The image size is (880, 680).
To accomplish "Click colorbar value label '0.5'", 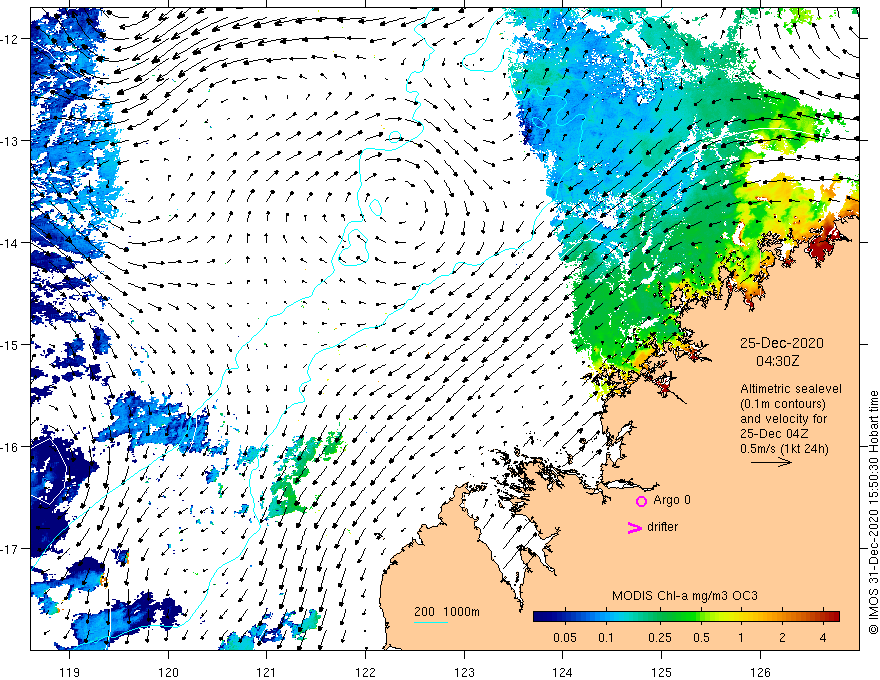I will pyautogui.click(x=702, y=637).
